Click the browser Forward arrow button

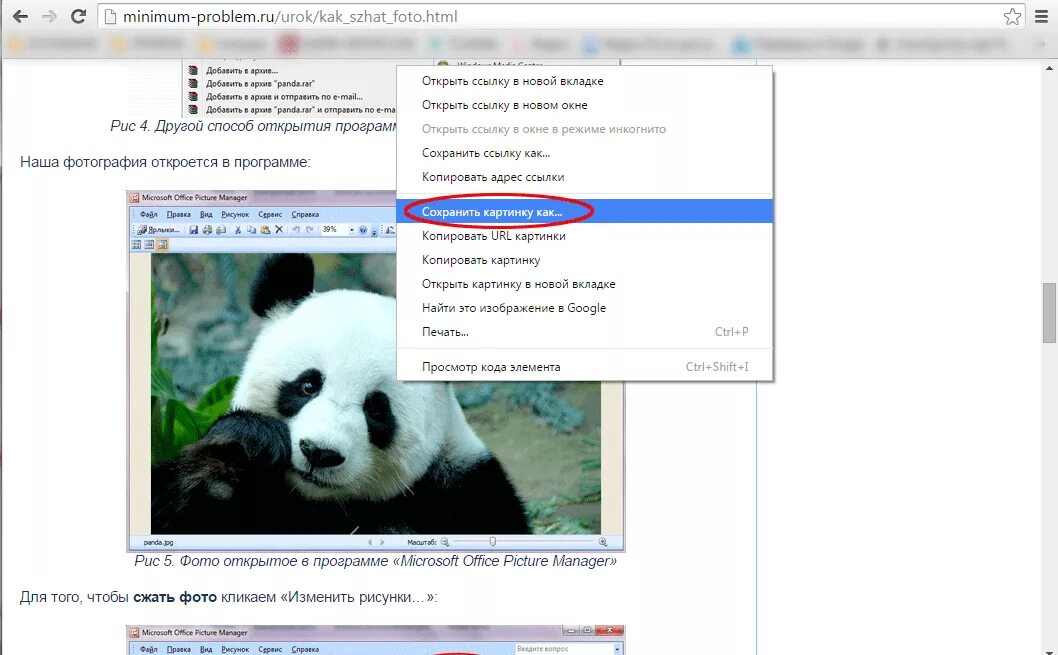pyautogui.click(x=49, y=16)
